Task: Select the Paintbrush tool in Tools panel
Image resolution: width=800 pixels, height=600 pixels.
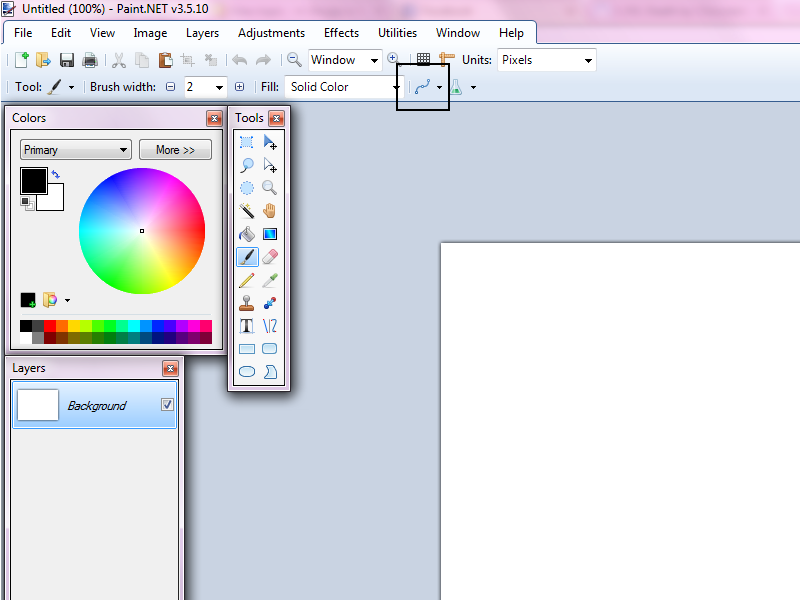Action: tap(247, 257)
